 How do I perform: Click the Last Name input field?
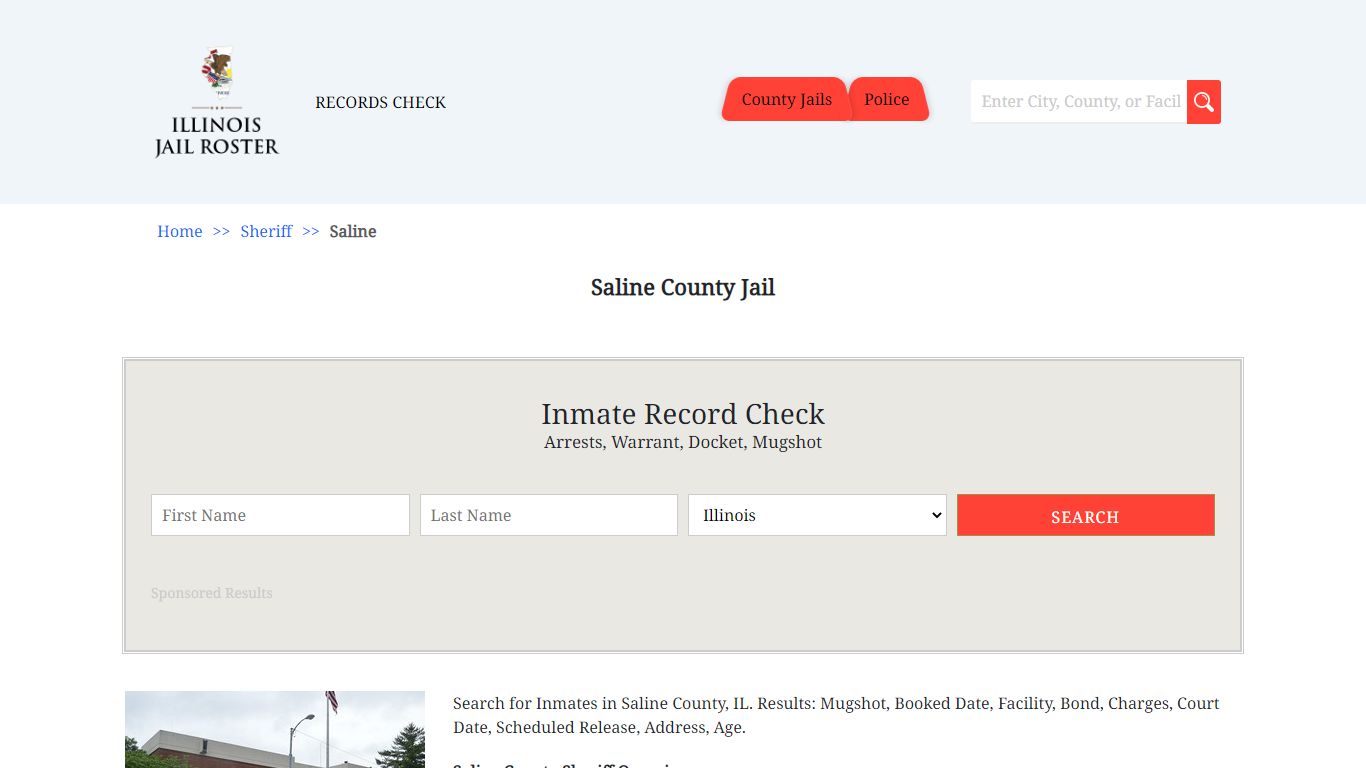549,515
